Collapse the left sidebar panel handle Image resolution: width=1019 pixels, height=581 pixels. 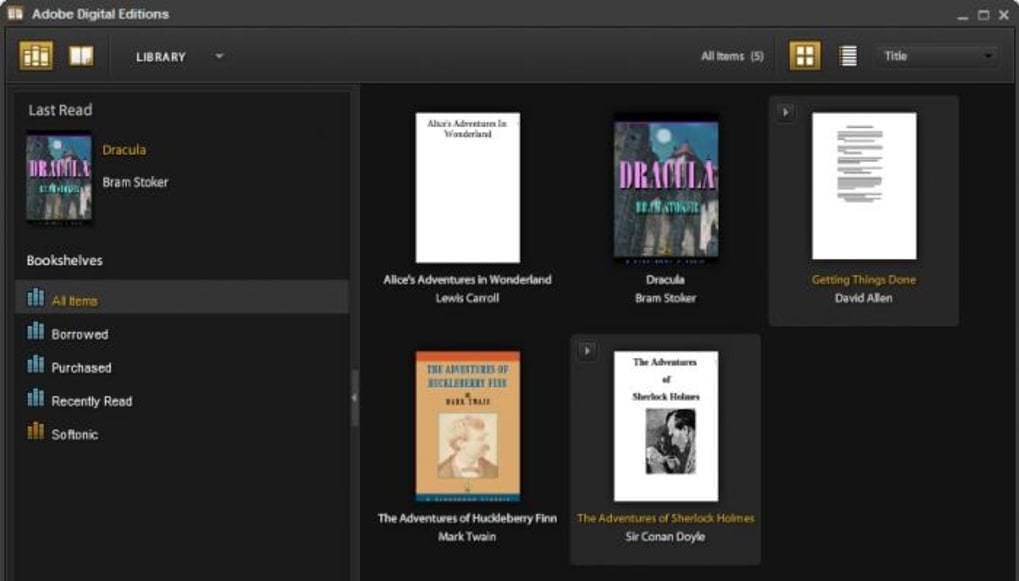click(x=355, y=398)
